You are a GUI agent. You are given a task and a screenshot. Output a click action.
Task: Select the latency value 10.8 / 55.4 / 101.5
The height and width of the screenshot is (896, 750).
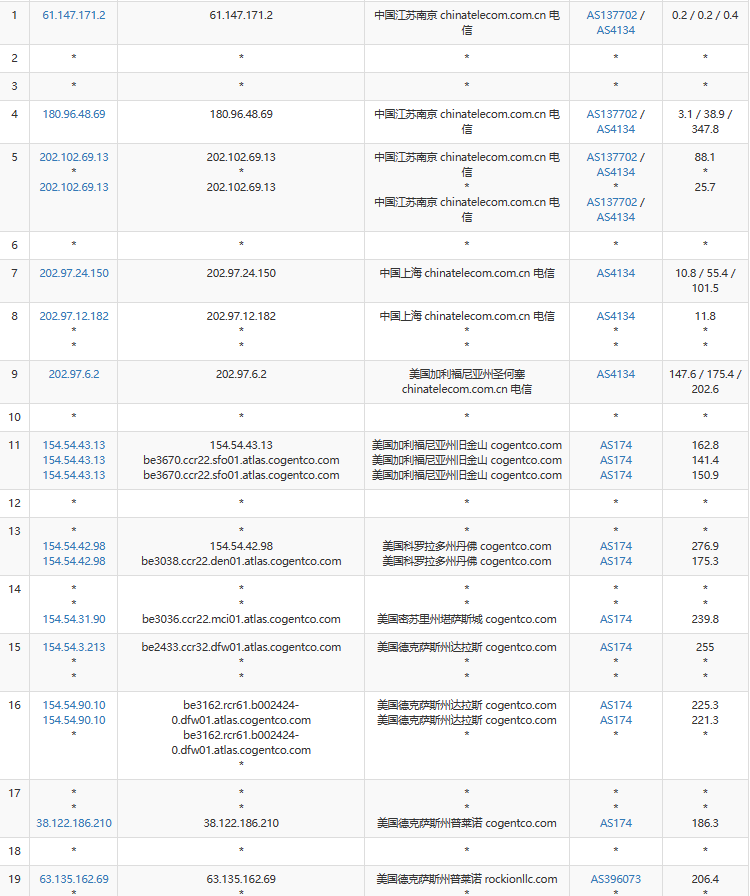(x=705, y=281)
